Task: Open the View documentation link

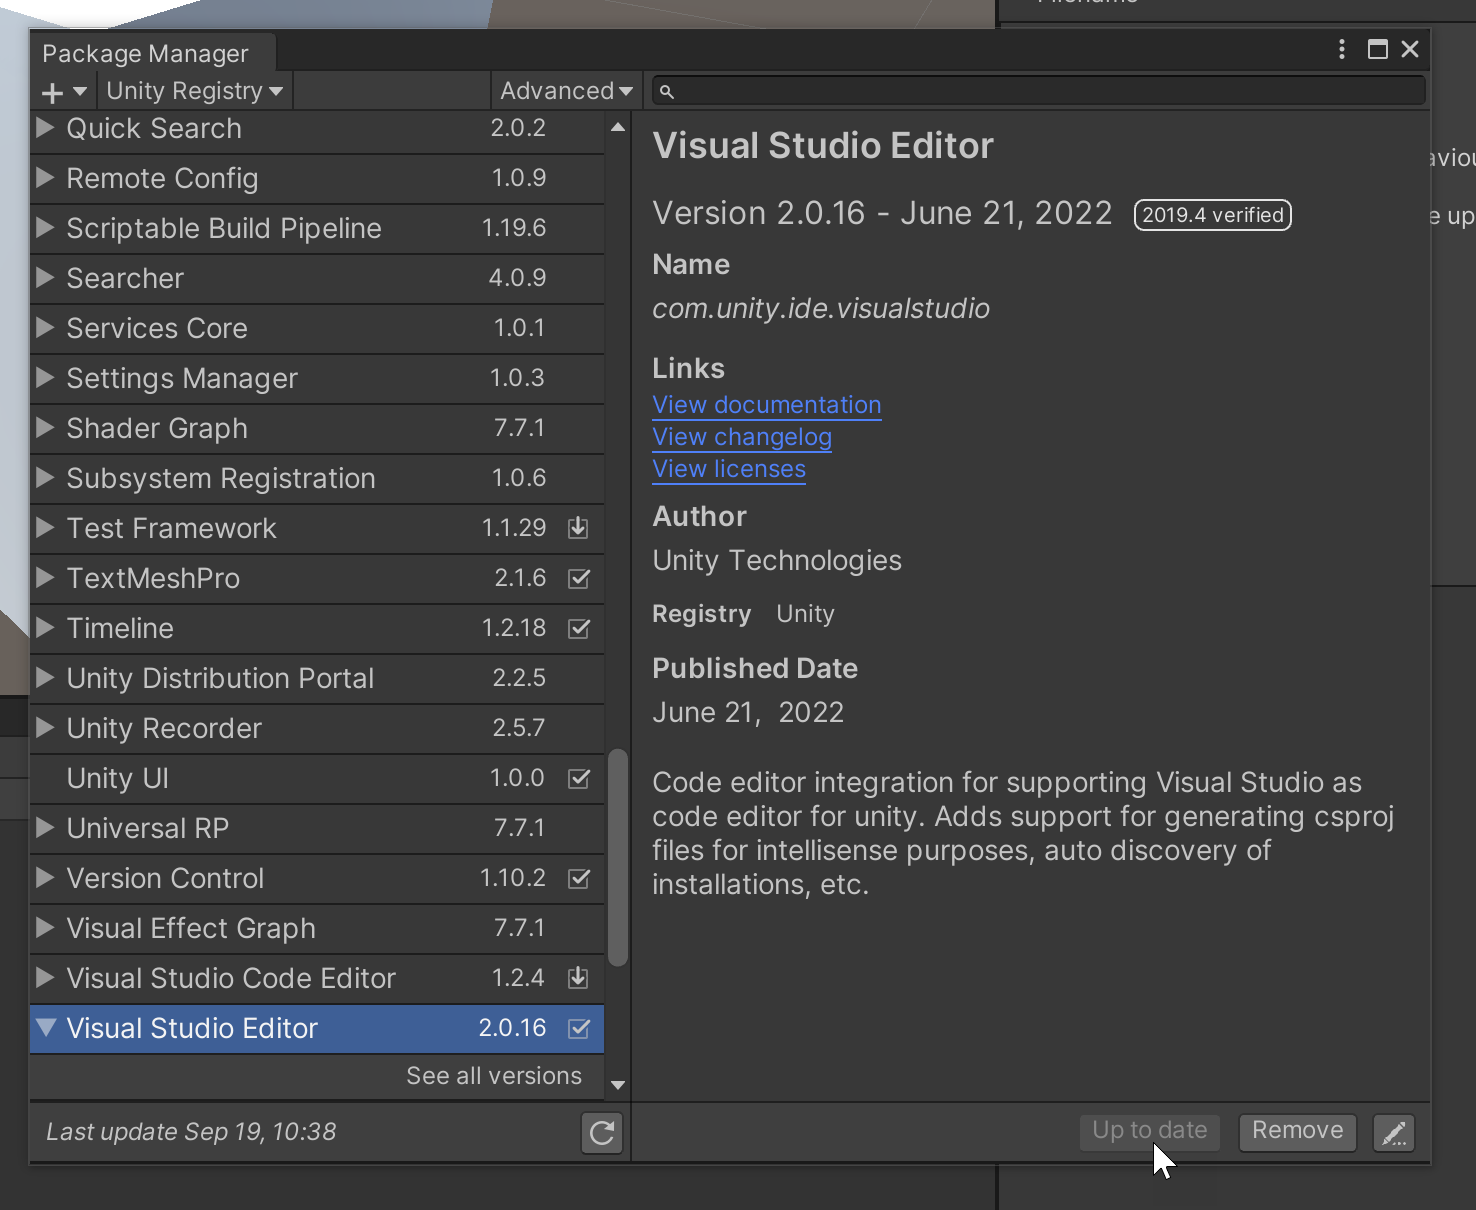Action: point(767,405)
